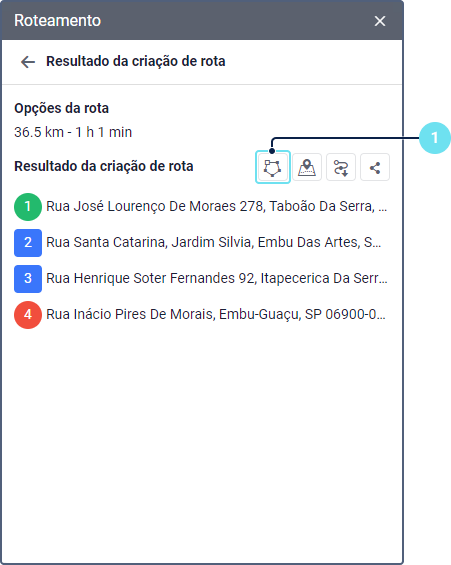Open Rua Santa Catarina address entry
Viewport: 451px width, 565px height.
(x=213, y=243)
